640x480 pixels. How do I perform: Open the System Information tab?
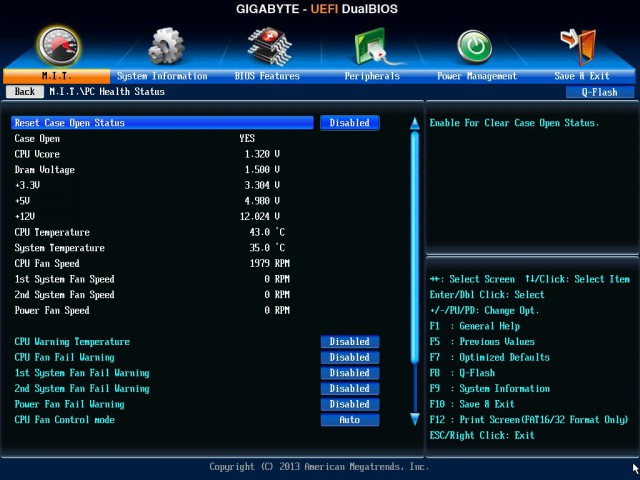[162, 76]
